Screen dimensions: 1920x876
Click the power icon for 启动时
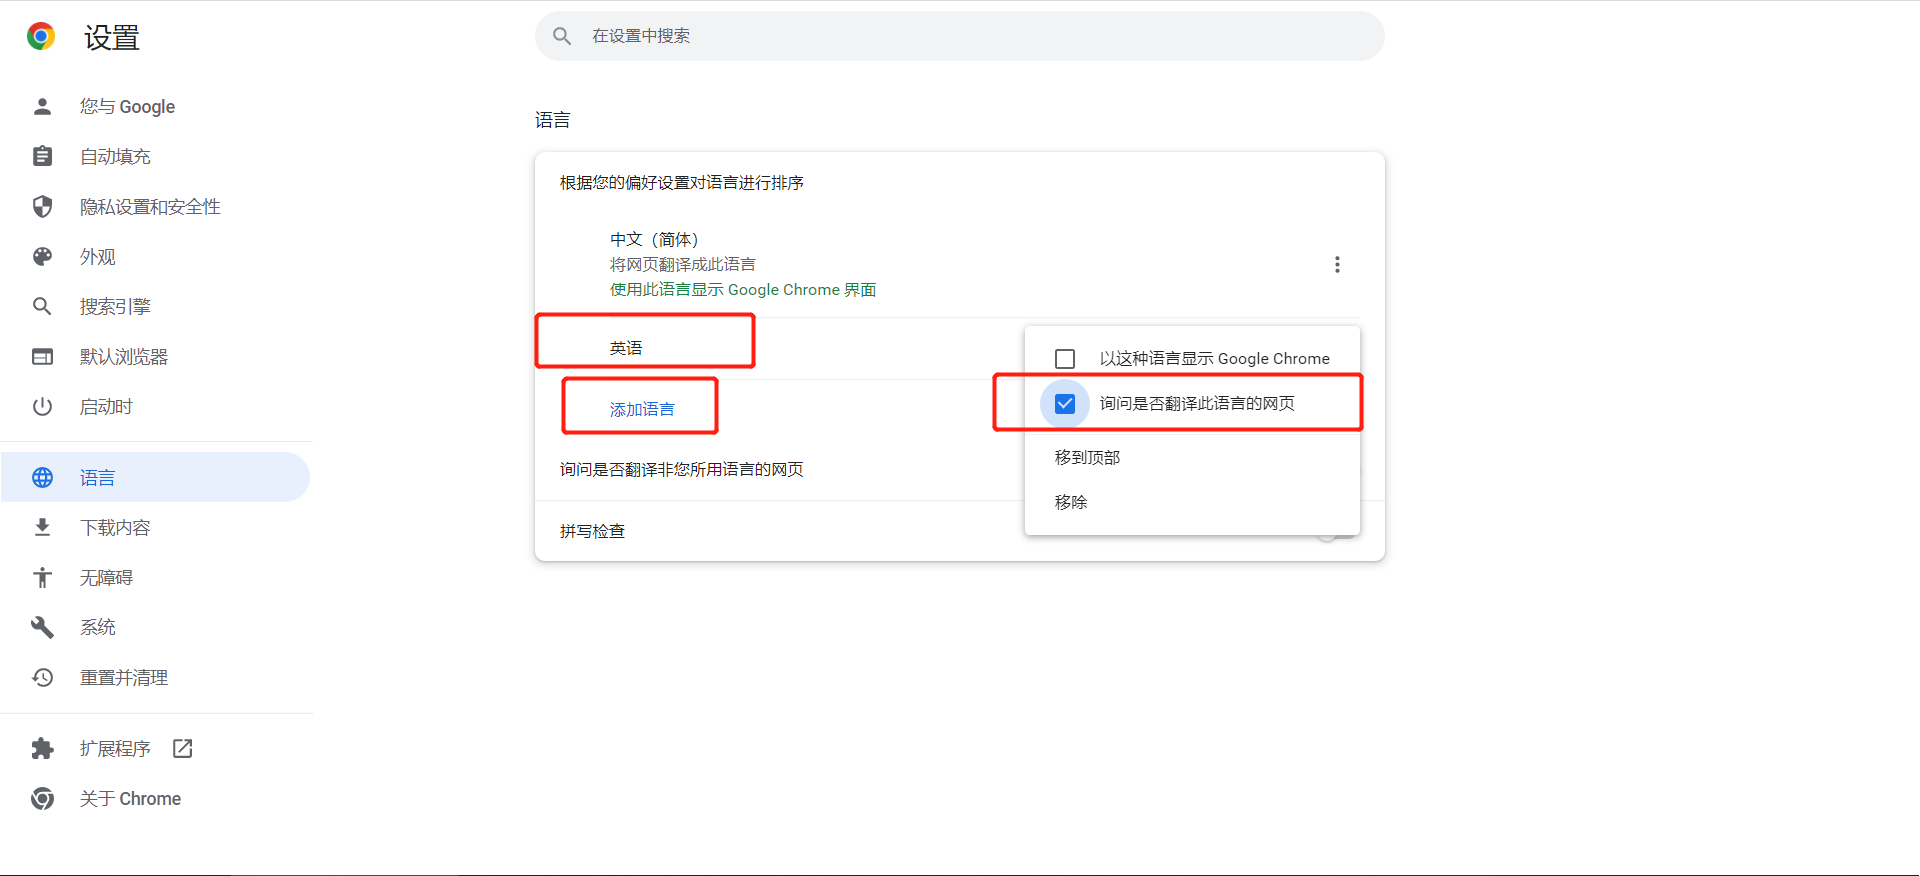pos(42,406)
